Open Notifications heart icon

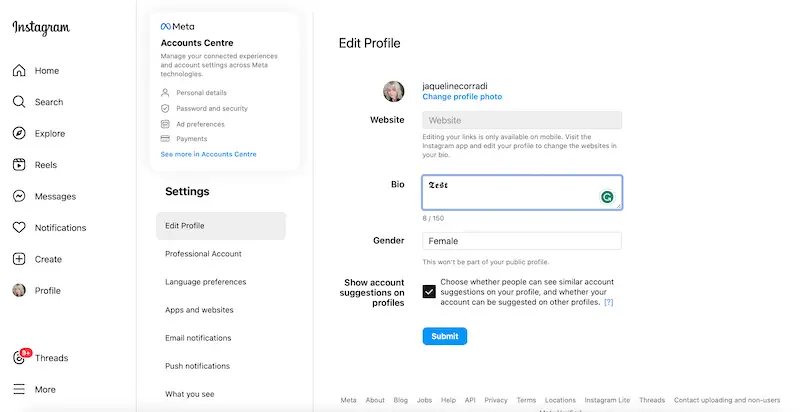[x=19, y=228]
